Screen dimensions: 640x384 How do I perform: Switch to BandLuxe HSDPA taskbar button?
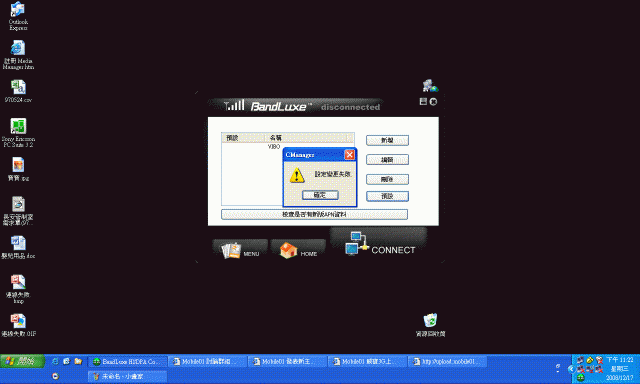(128, 362)
